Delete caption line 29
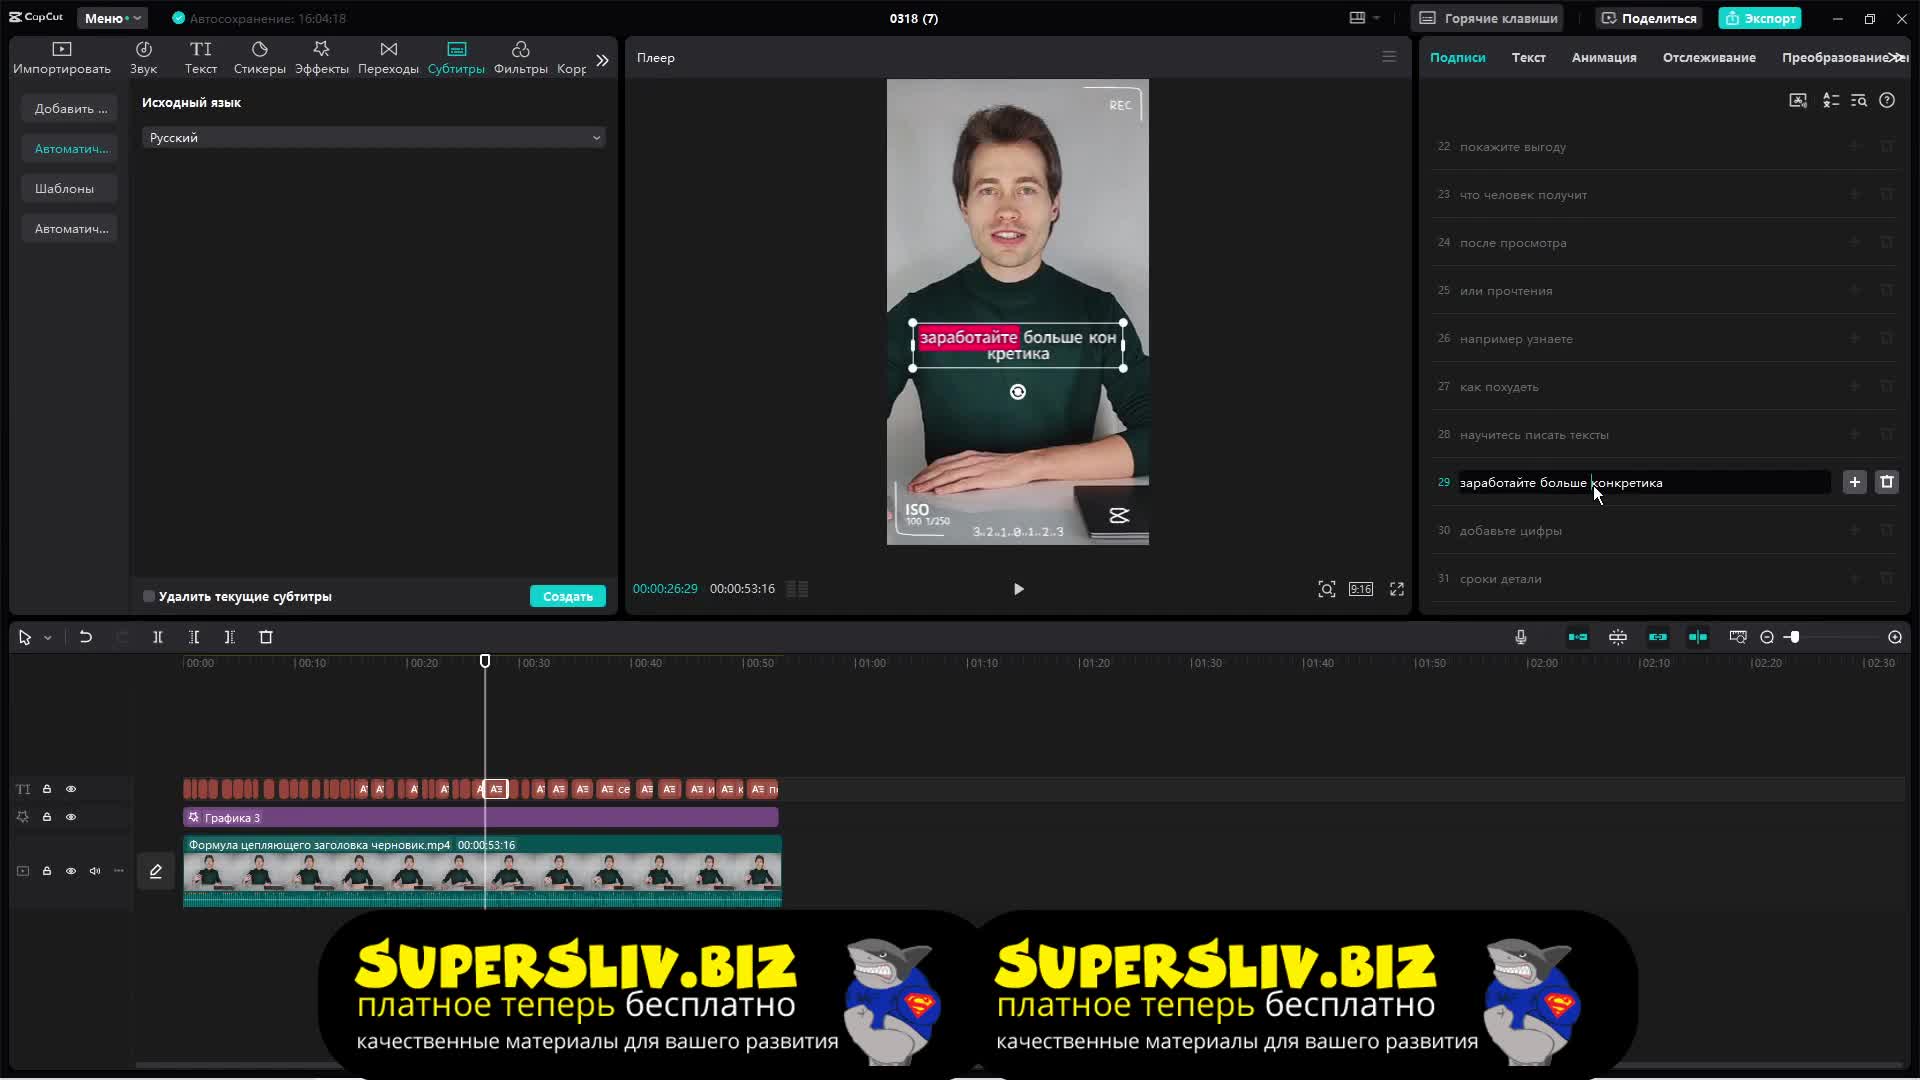Viewport: 1920px width, 1080px height. tap(1887, 482)
